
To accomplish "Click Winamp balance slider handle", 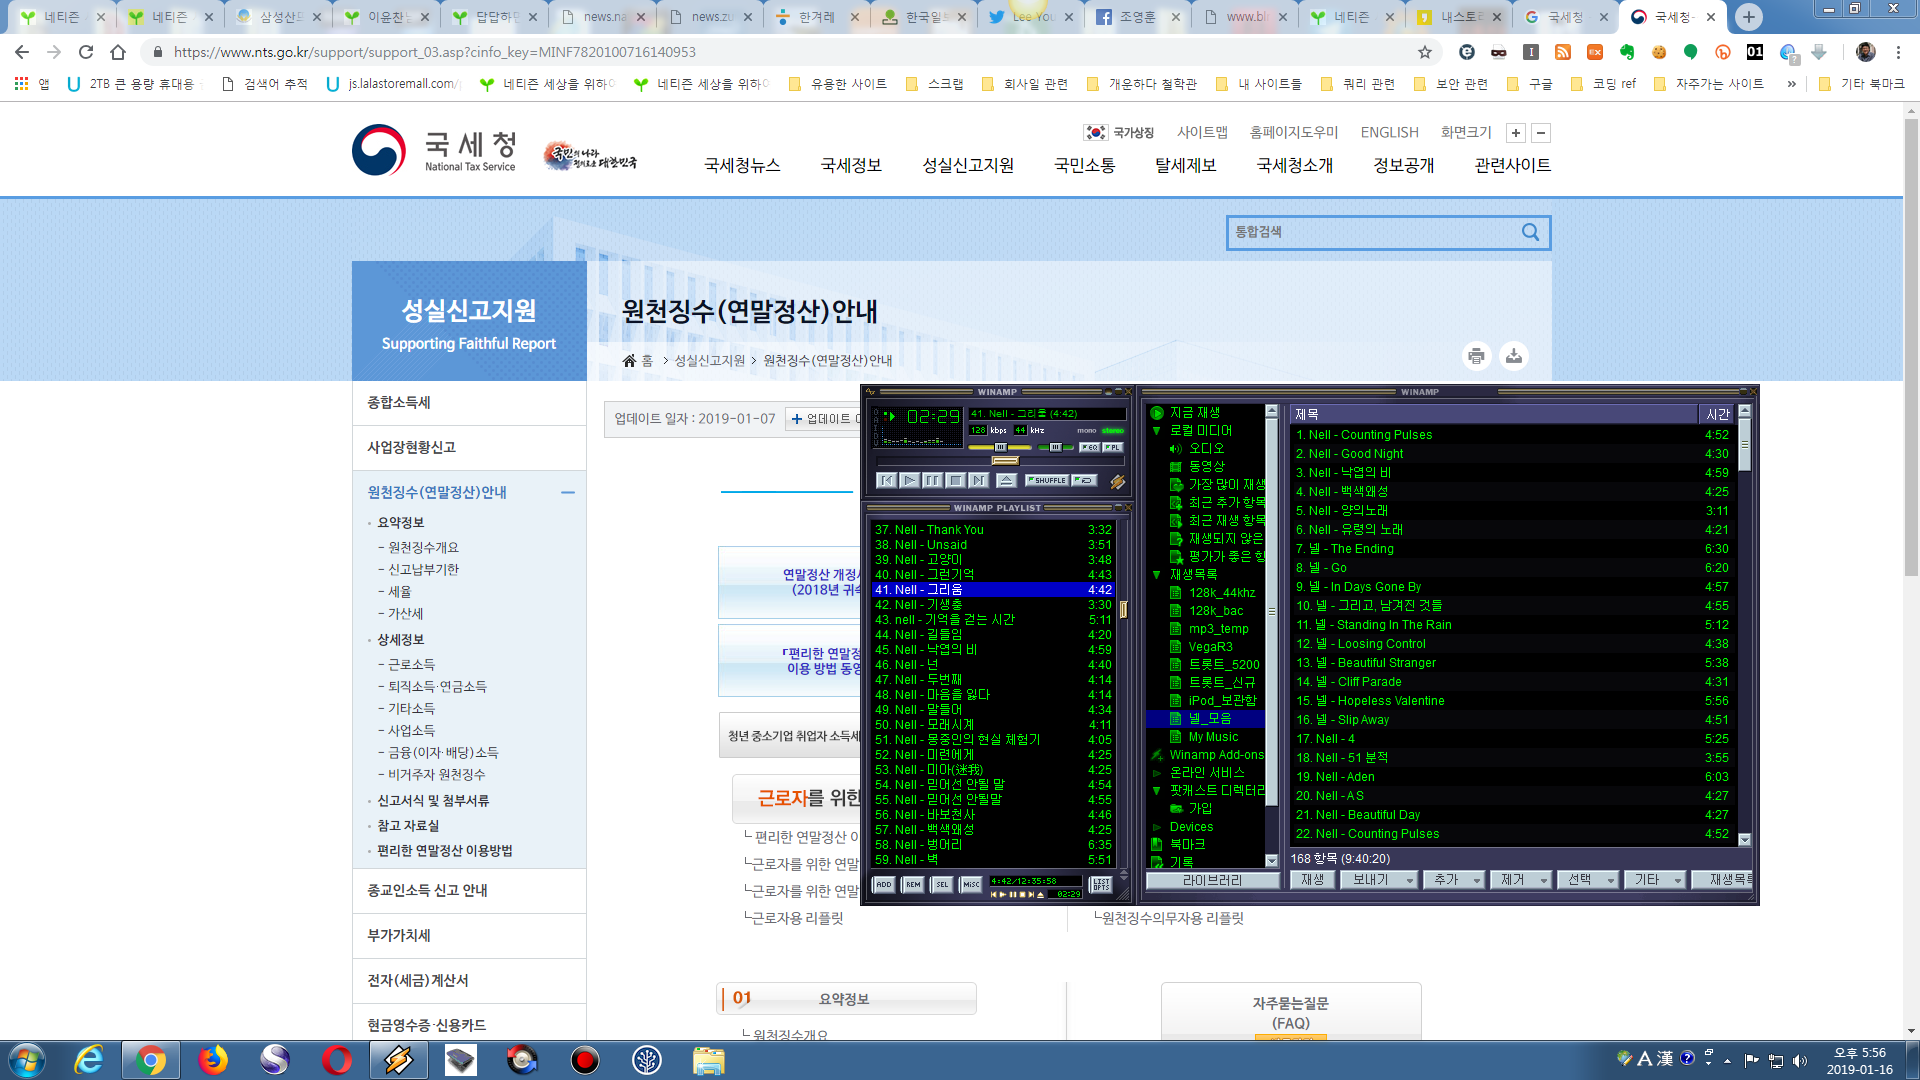I will [1055, 447].
